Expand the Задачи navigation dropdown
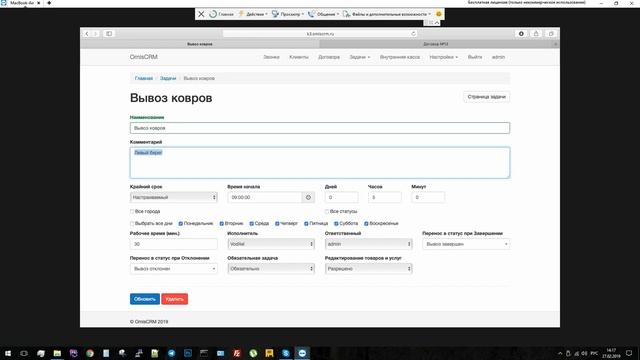 (360, 57)
